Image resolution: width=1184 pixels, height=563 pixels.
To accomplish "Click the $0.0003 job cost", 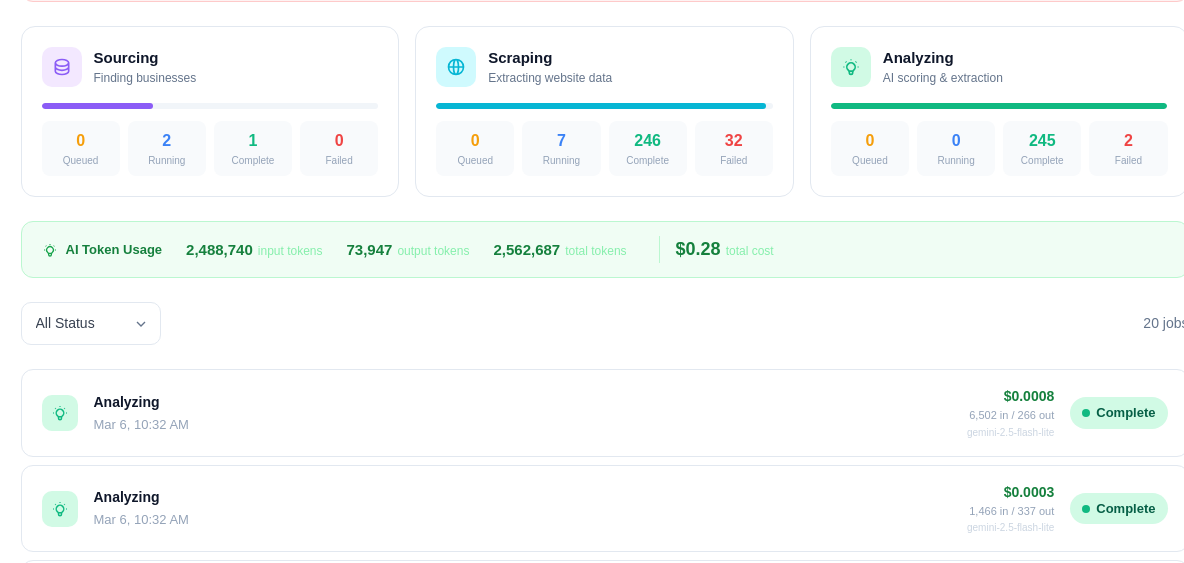I will [x=1029, y=492].
